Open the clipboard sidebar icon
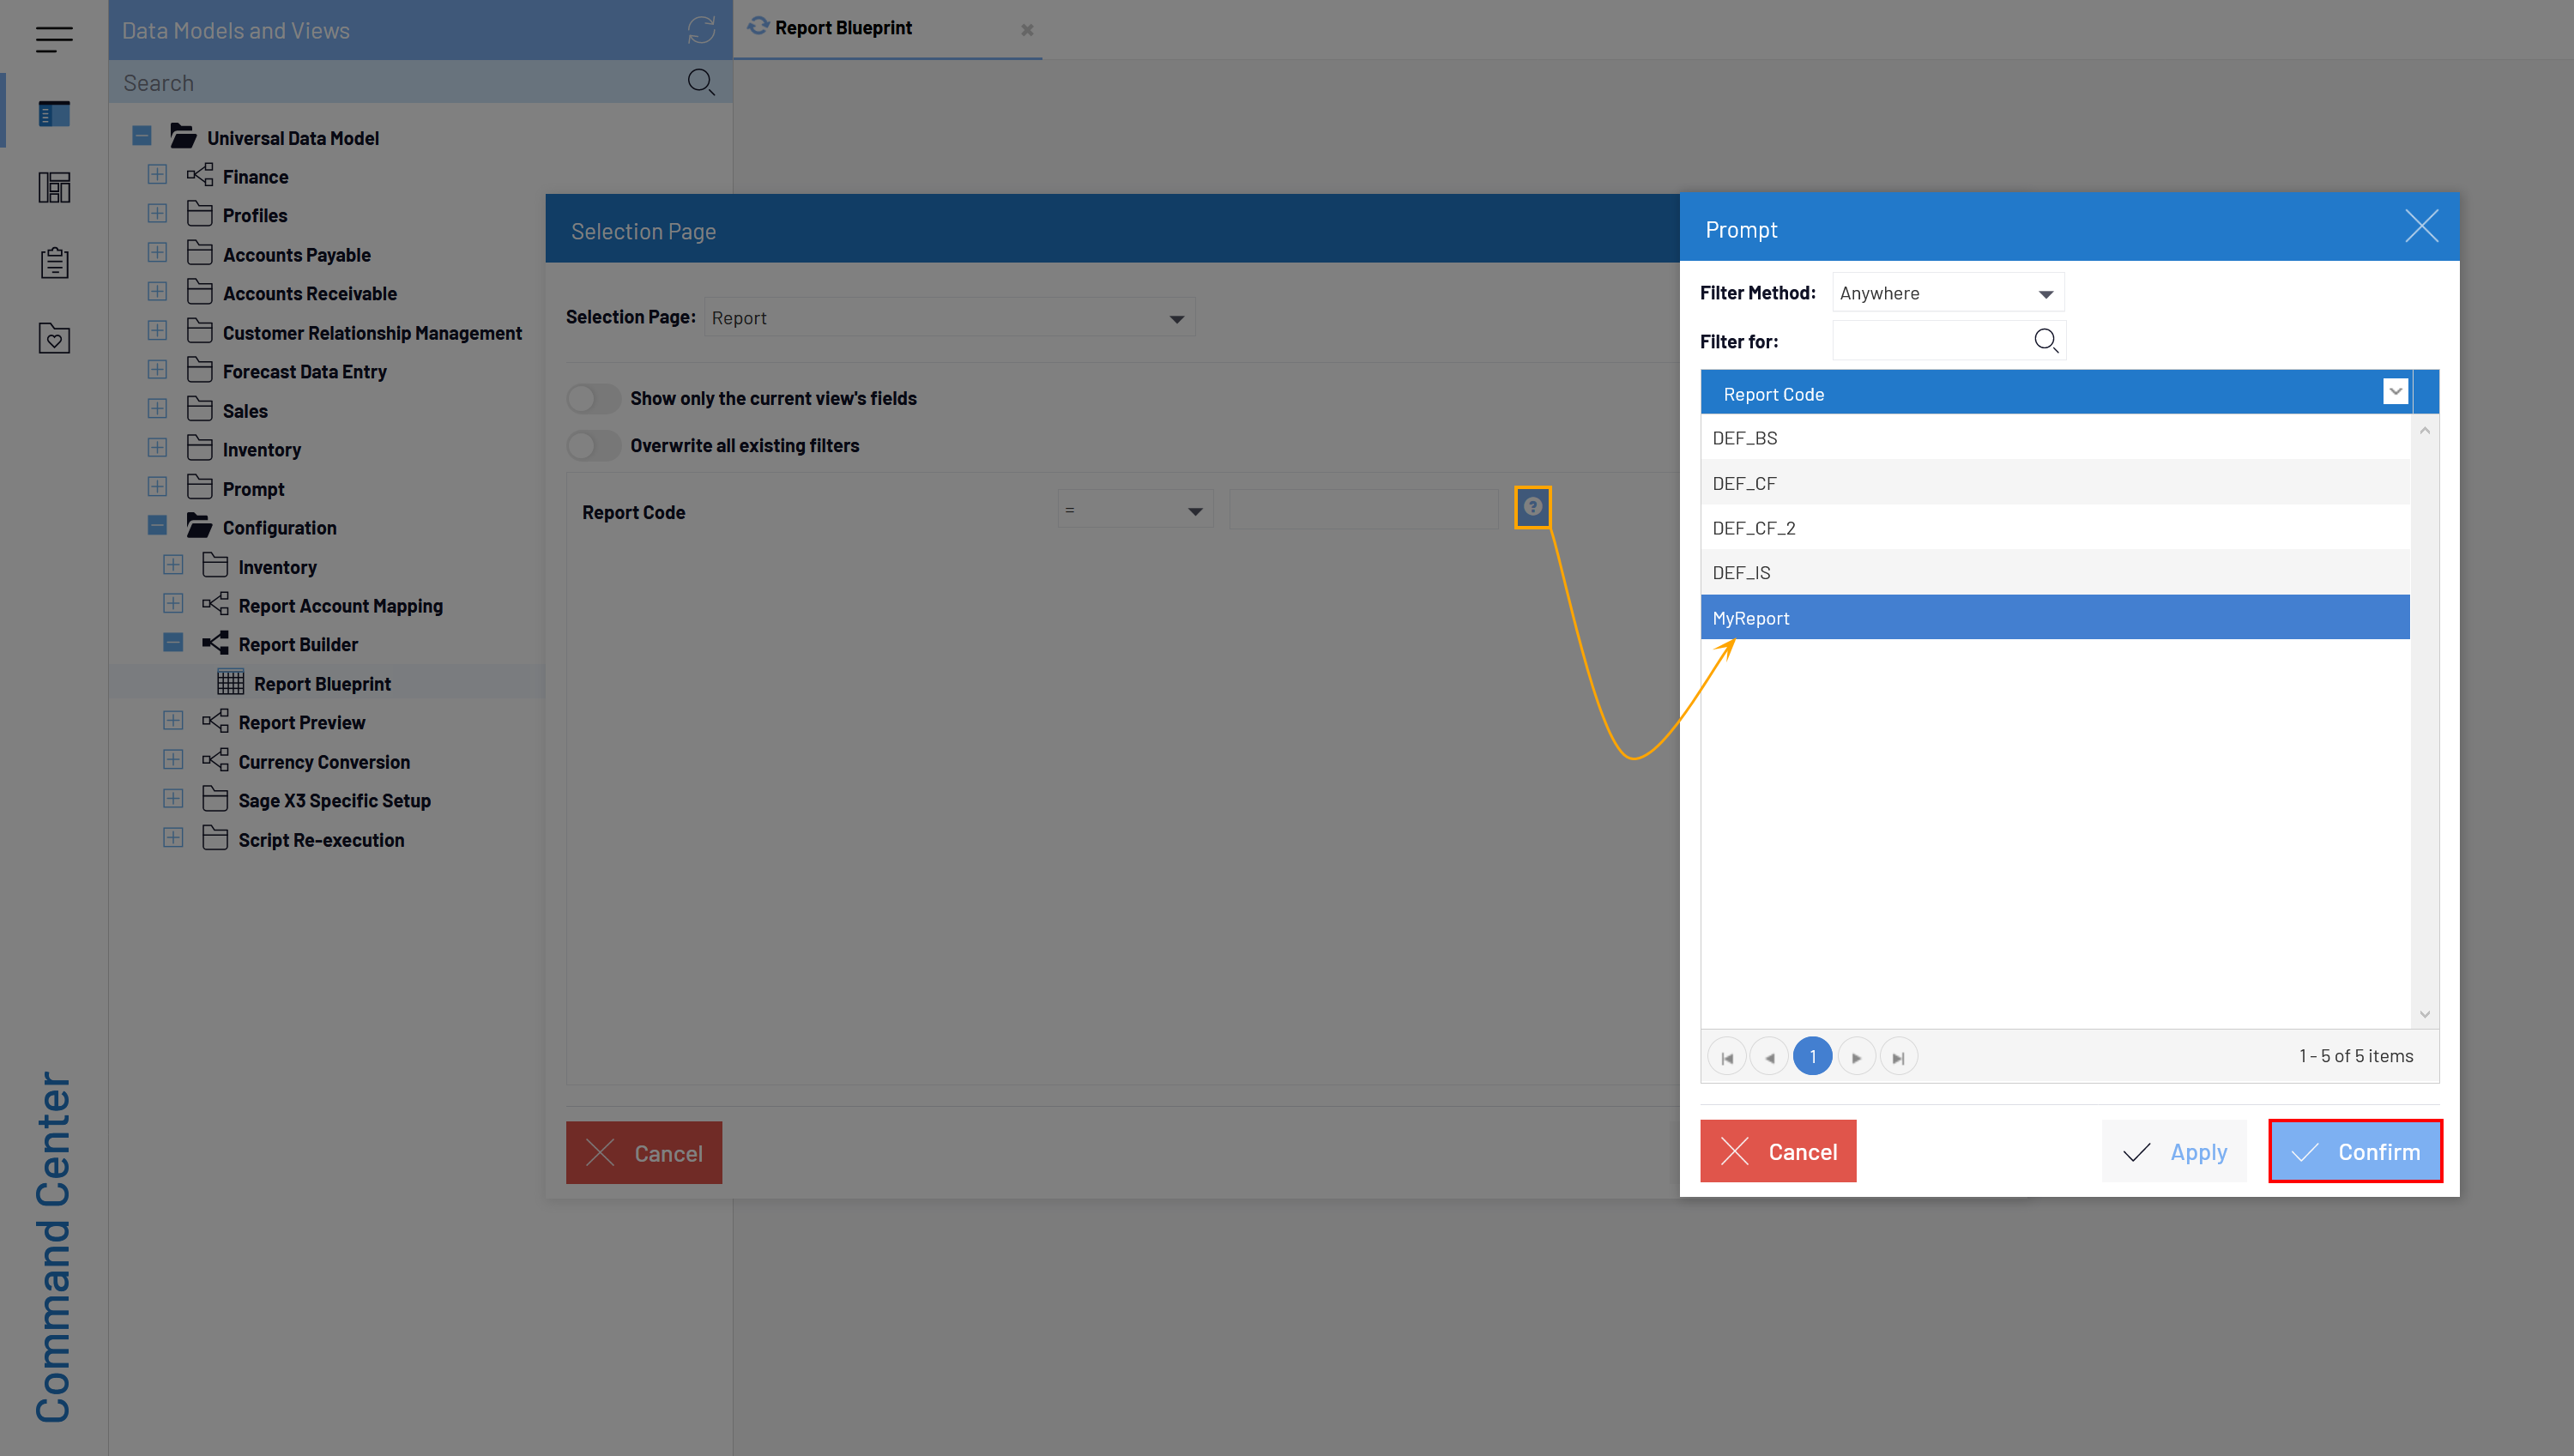2574x1456 pixels. click(54, 263)
